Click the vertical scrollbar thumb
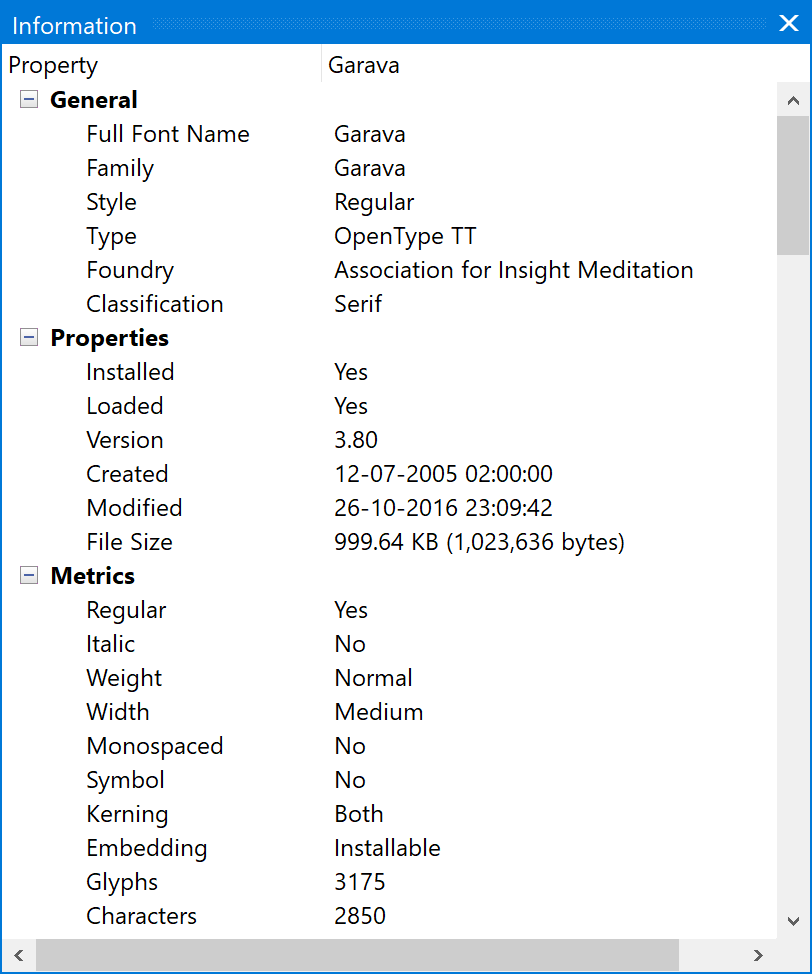This screenshot has height=974, width=812. click(x=793, y=185)
